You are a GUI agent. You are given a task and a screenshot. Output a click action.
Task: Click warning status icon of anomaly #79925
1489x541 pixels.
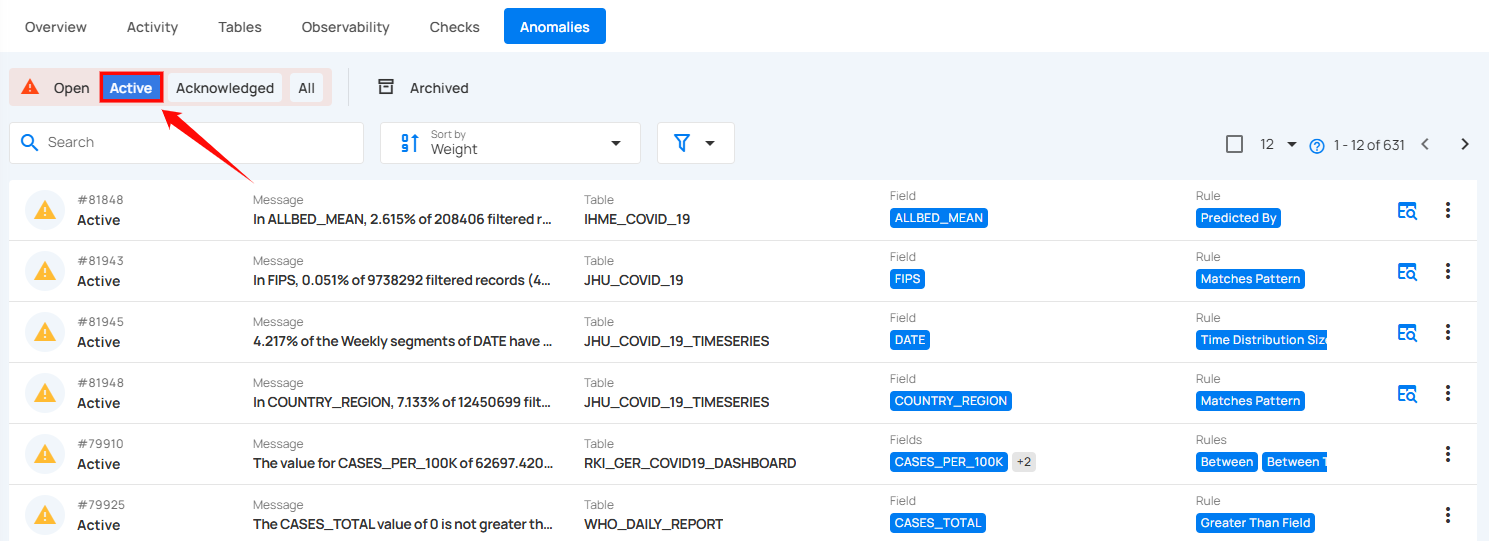click(45, 515)
